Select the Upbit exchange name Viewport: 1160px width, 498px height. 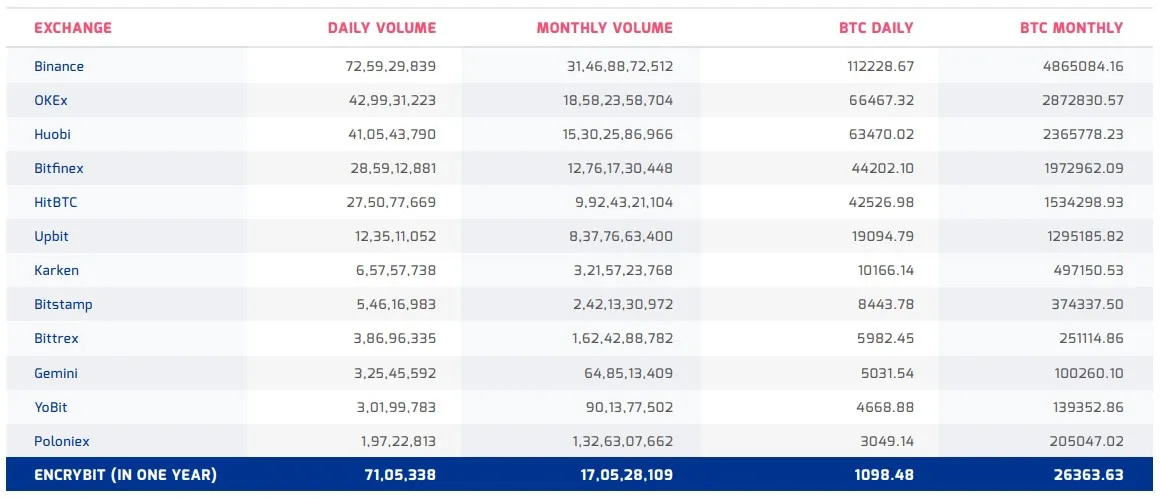coord(52,236)
